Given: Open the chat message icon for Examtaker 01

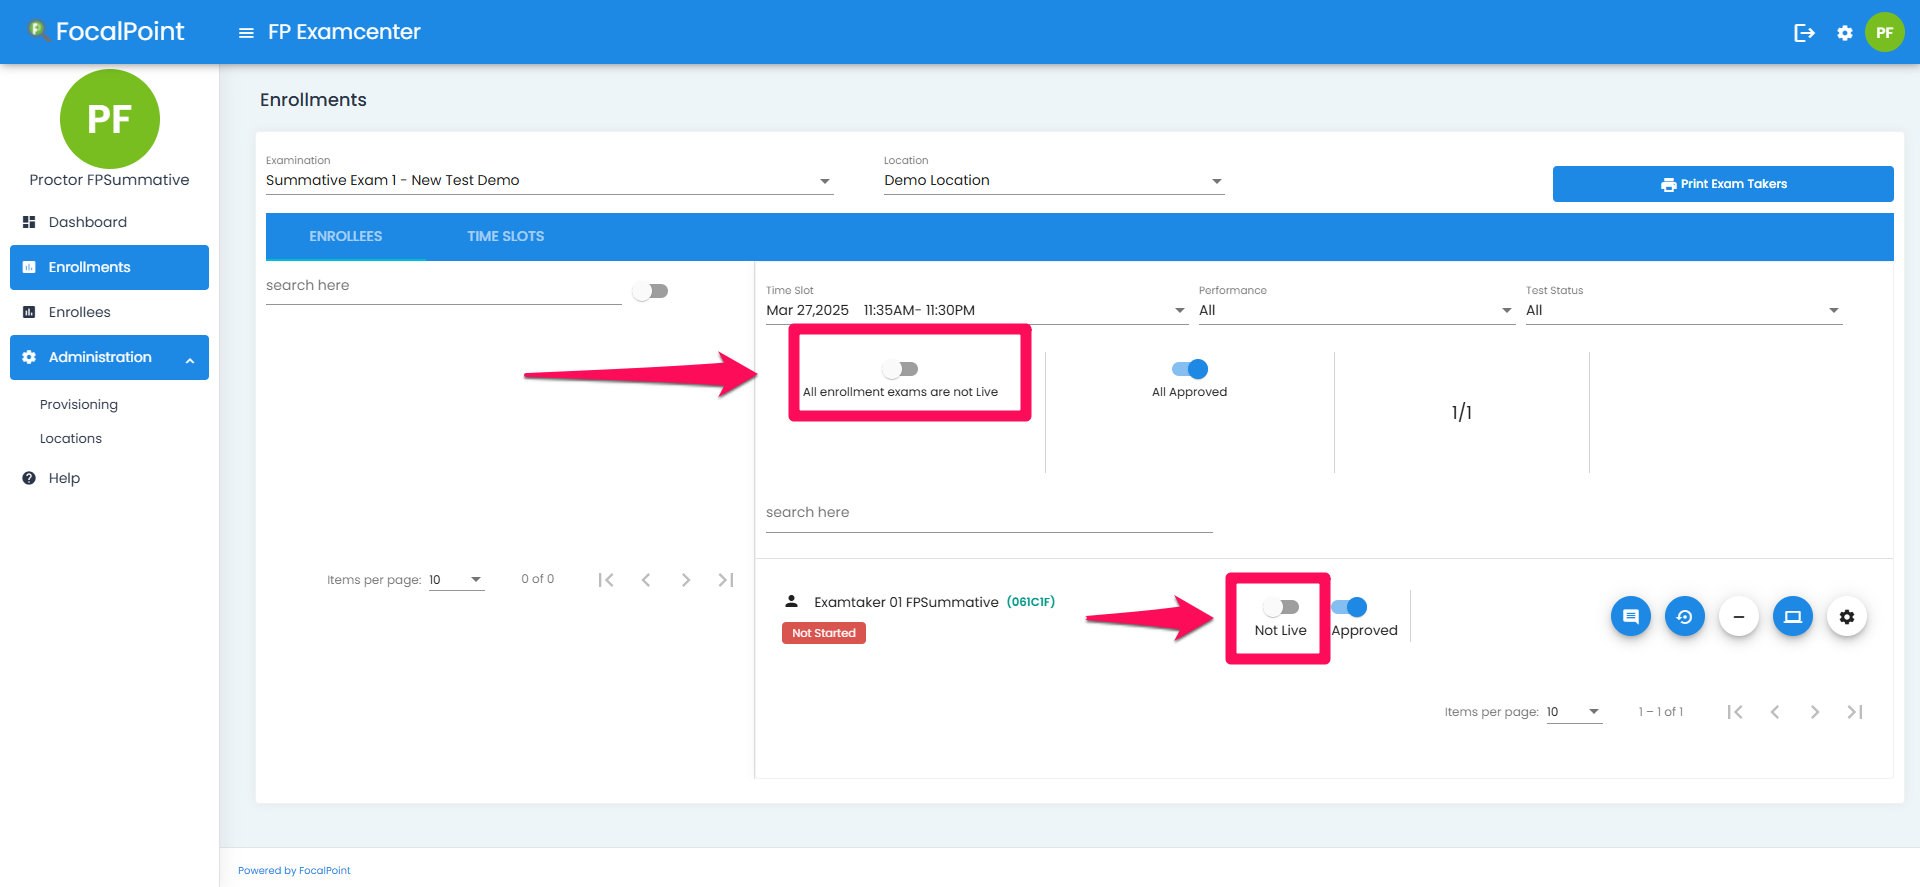Looking at the screenshot, I should (x=1631, y=616).
